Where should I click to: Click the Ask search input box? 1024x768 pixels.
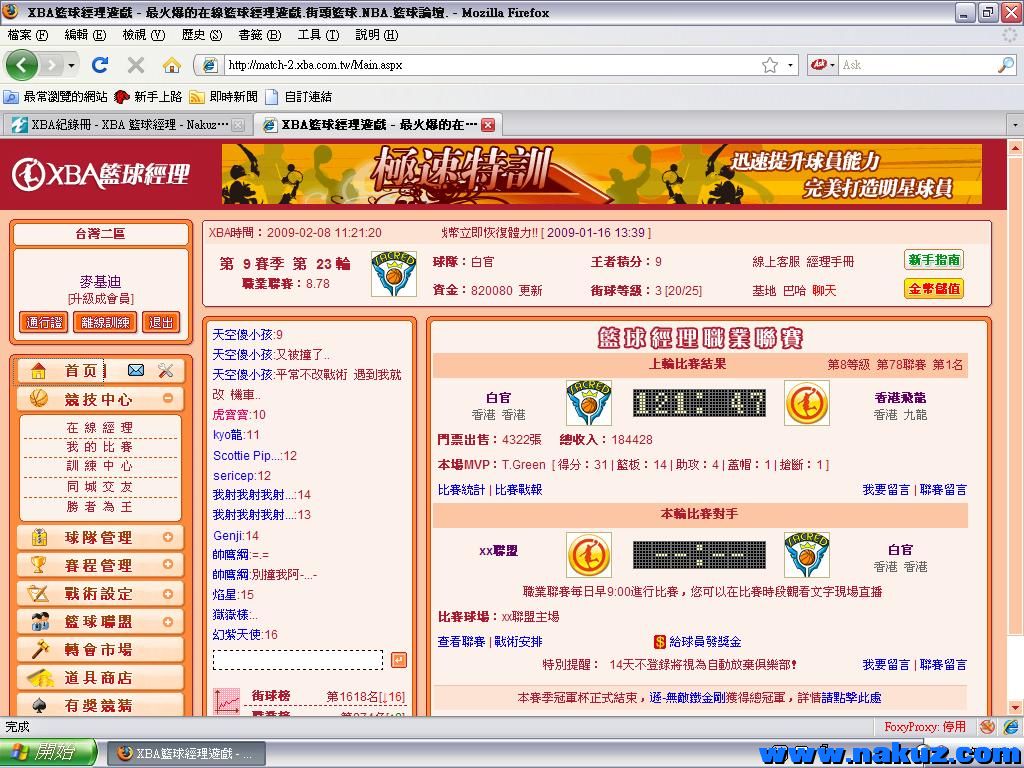(x=917, y=65)
